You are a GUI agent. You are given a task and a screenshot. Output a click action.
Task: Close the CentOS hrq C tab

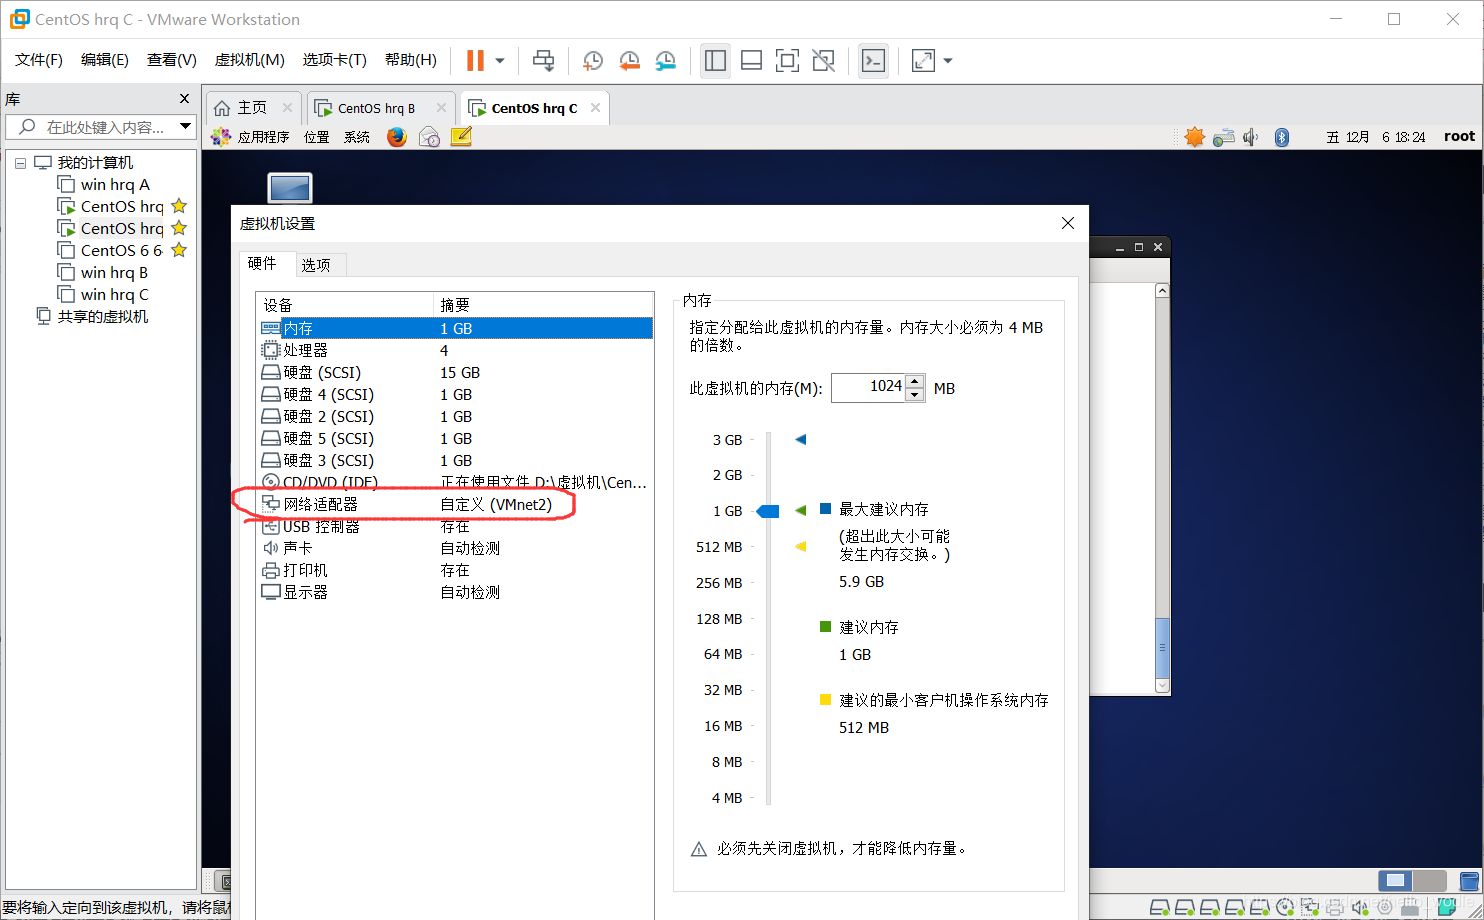[x=595, y=108]
